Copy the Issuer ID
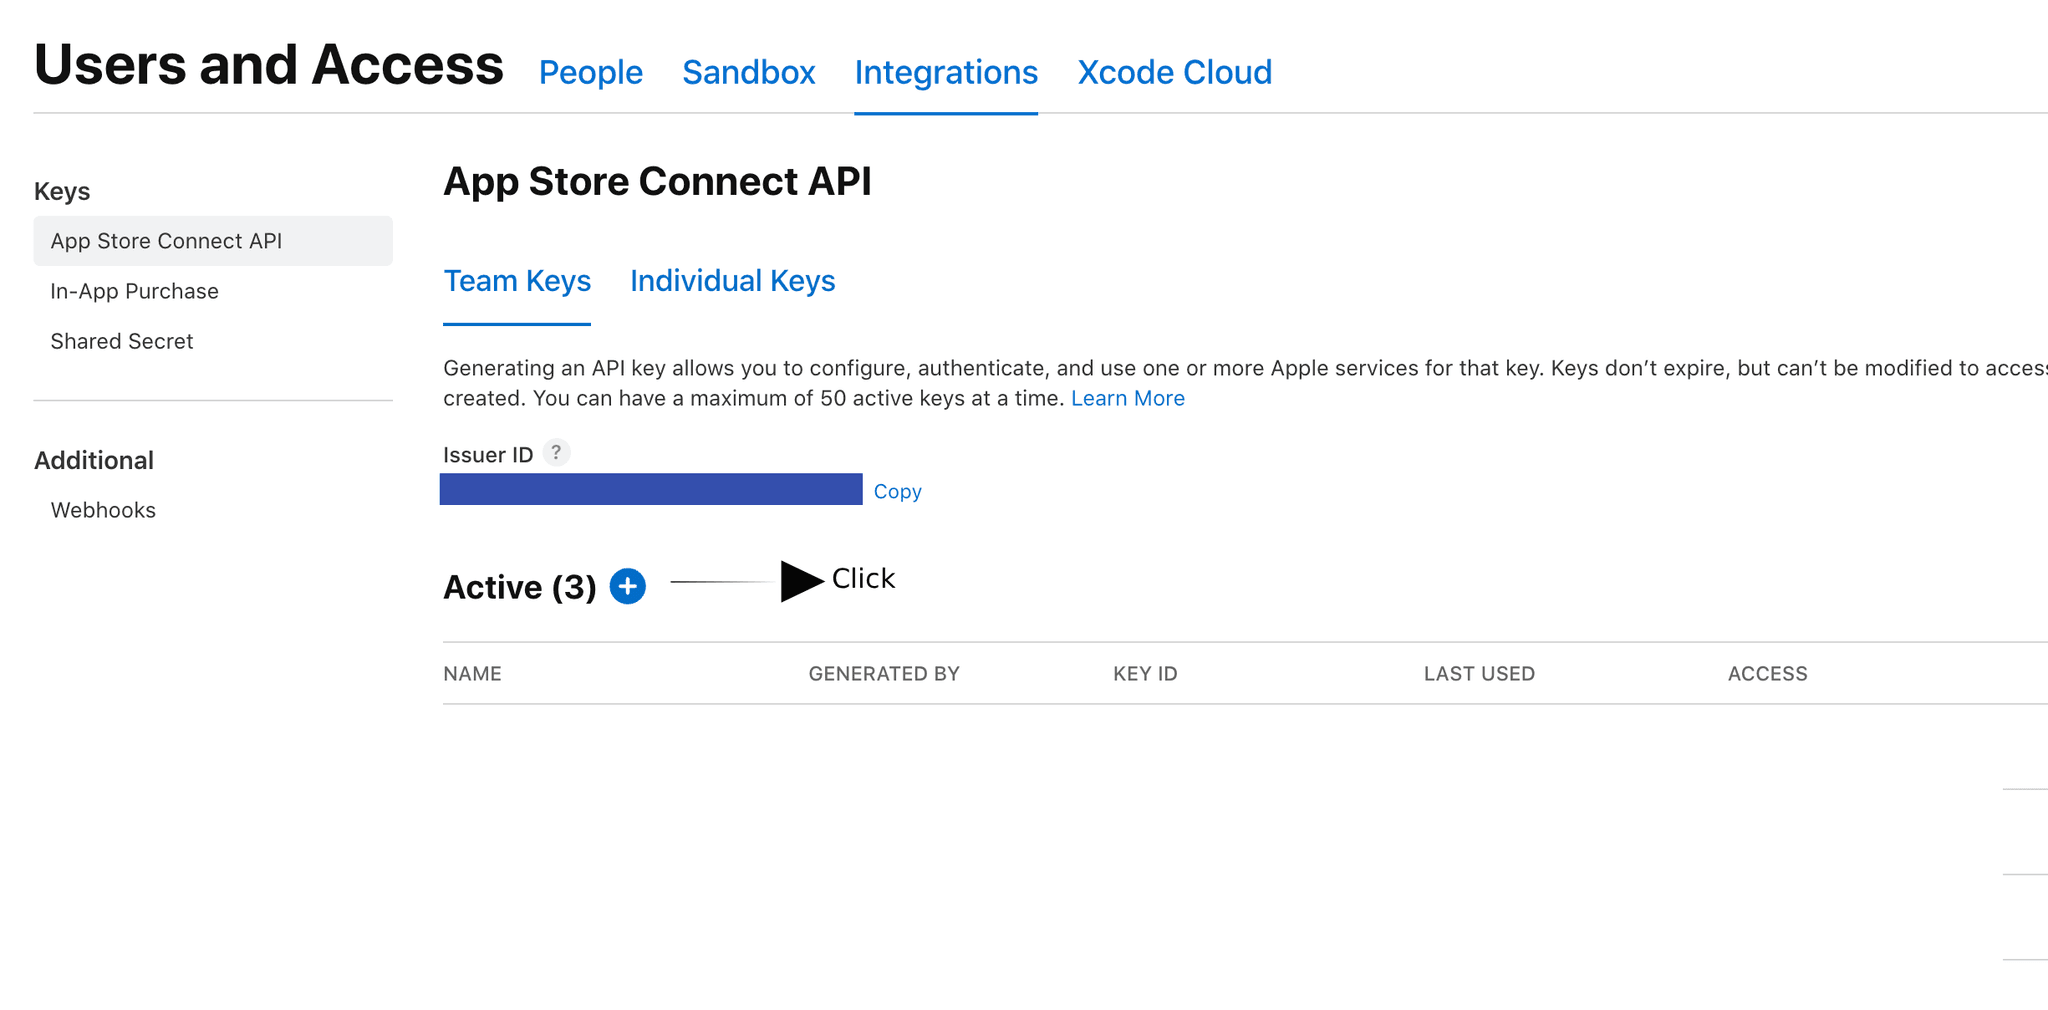2048x1010 pixels. tap(896, 491)
